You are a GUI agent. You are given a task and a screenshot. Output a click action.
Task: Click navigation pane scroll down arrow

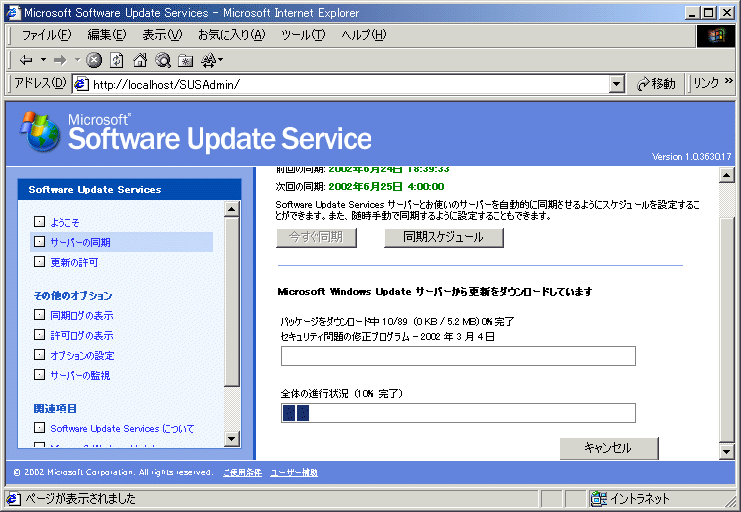pos(232,439)
